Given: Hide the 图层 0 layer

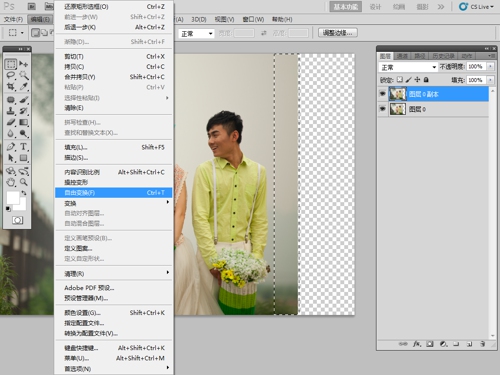Looking at the screenshot, I should [383, 109].
